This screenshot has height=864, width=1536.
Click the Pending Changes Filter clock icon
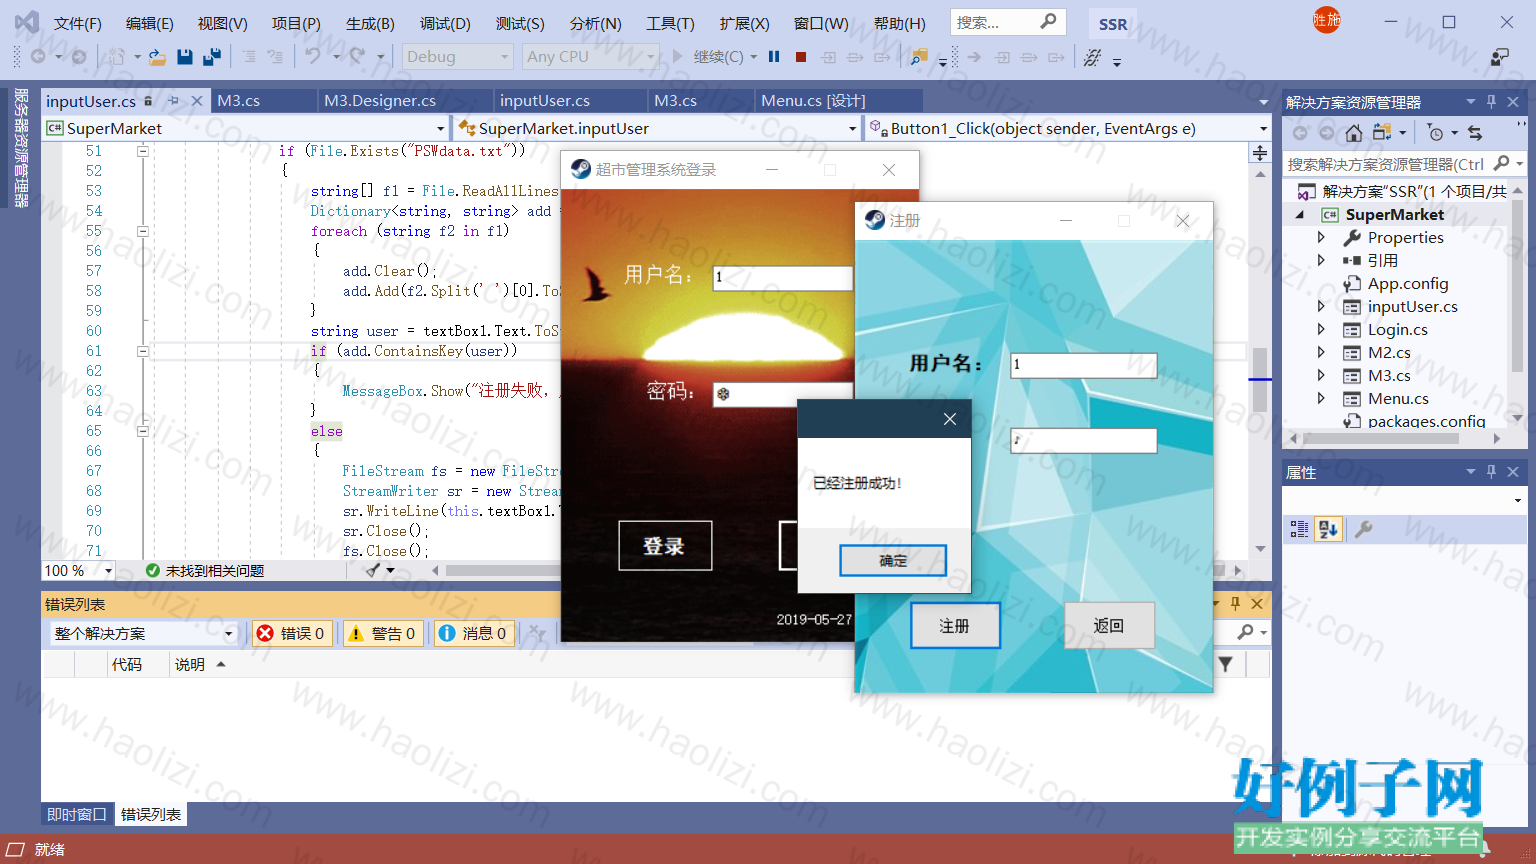(1435, 133)
